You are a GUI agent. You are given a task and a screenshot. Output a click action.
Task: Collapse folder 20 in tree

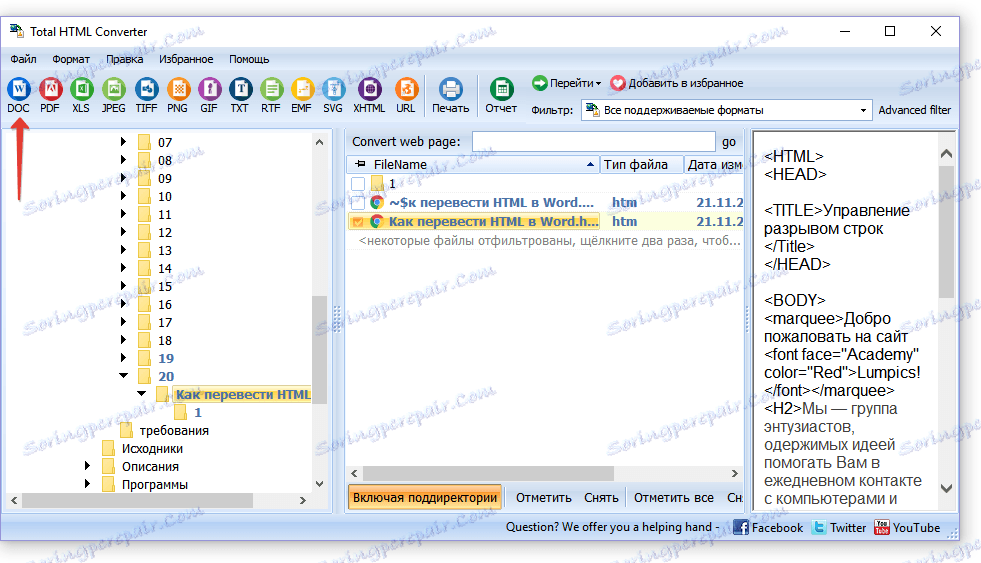123,376
